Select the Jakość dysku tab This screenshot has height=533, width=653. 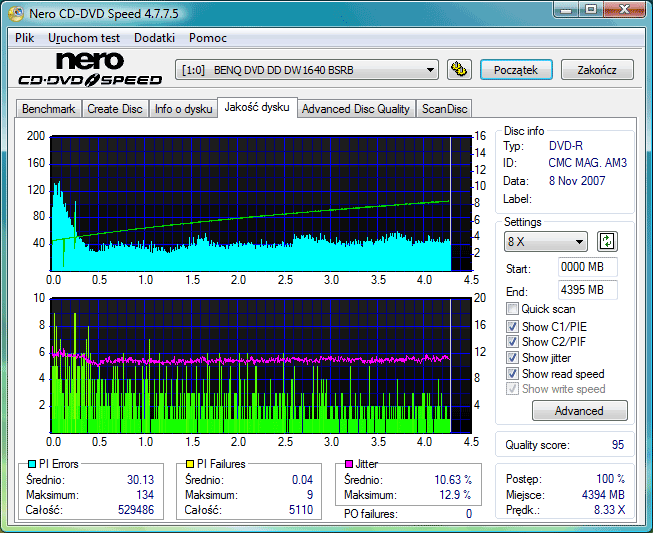point(257,107)
